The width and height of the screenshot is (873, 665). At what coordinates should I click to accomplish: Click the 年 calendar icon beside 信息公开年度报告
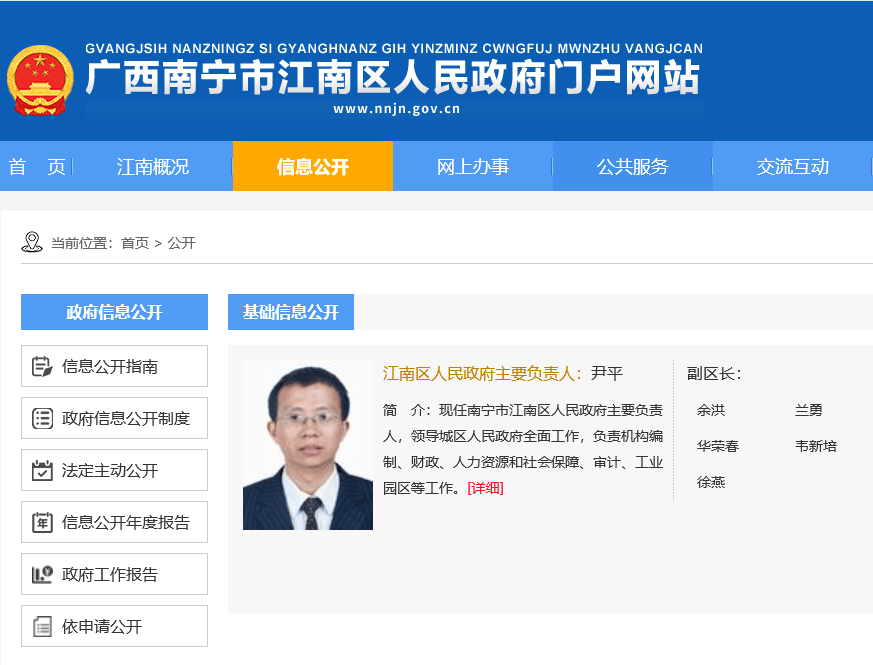click(x=43, y=522)
